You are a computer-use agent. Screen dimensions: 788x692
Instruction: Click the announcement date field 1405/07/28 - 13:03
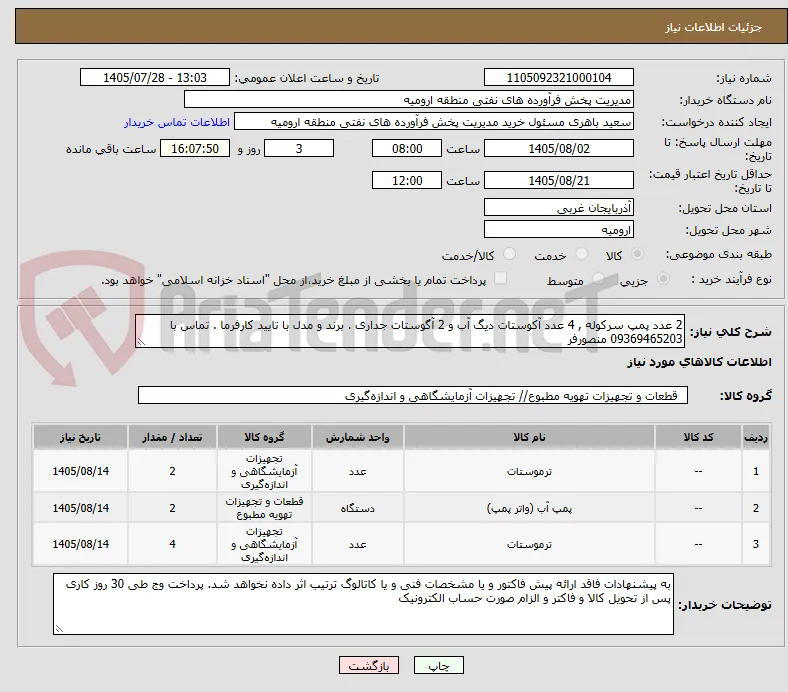coord(155,77)
